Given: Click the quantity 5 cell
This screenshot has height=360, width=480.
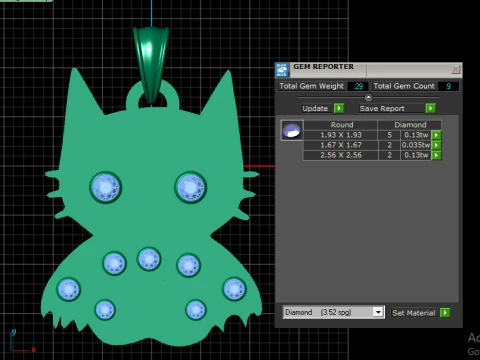Looking at the screenshot, I should (x=389, y=135).
